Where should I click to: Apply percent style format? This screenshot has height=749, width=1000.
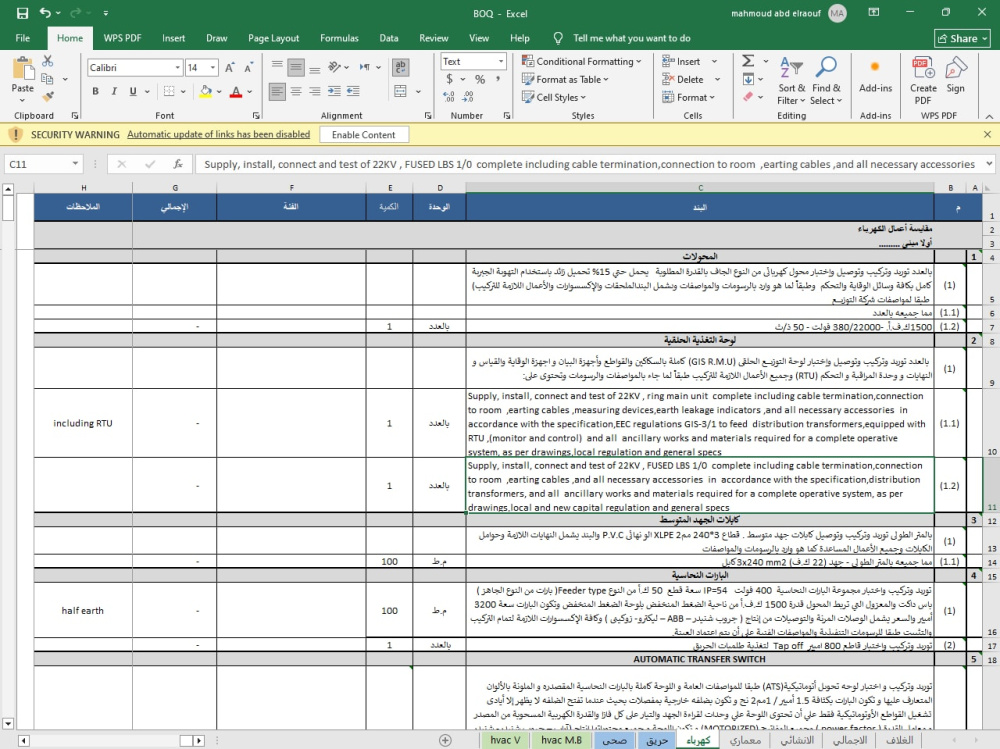[480, 79]
